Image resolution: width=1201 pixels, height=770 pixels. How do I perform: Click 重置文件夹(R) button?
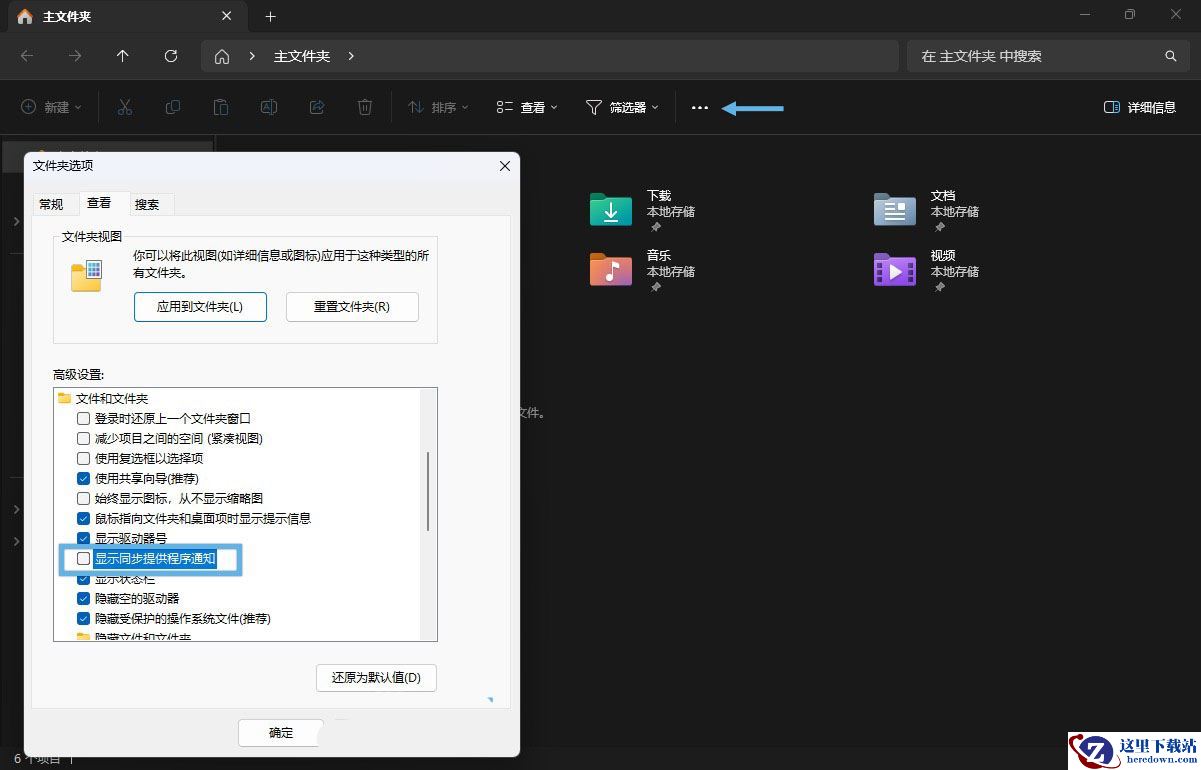coord(352,307)
